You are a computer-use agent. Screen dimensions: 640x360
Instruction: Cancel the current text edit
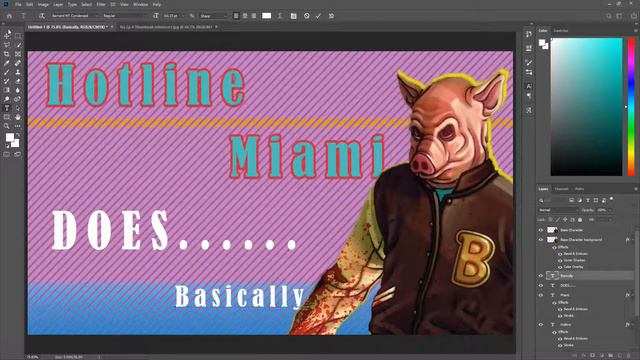pos(307,16)
